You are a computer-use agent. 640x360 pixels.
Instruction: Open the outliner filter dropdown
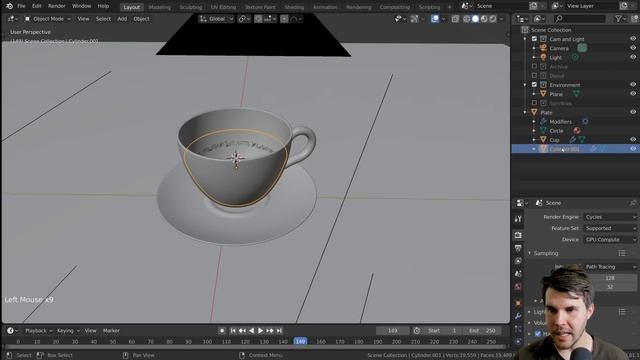[x=620, y=18]
